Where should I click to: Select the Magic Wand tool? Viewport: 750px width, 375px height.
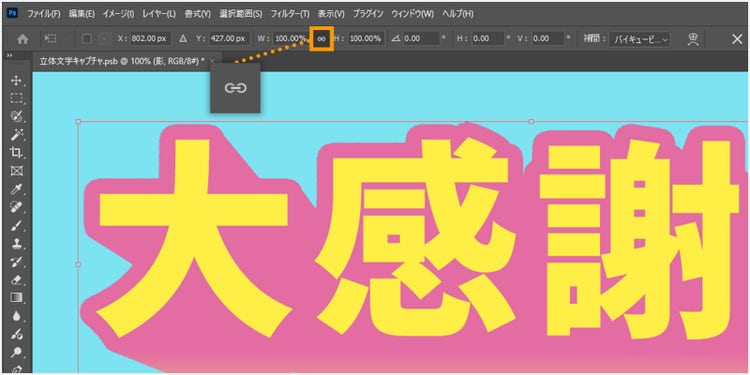(x=16, y=134)
